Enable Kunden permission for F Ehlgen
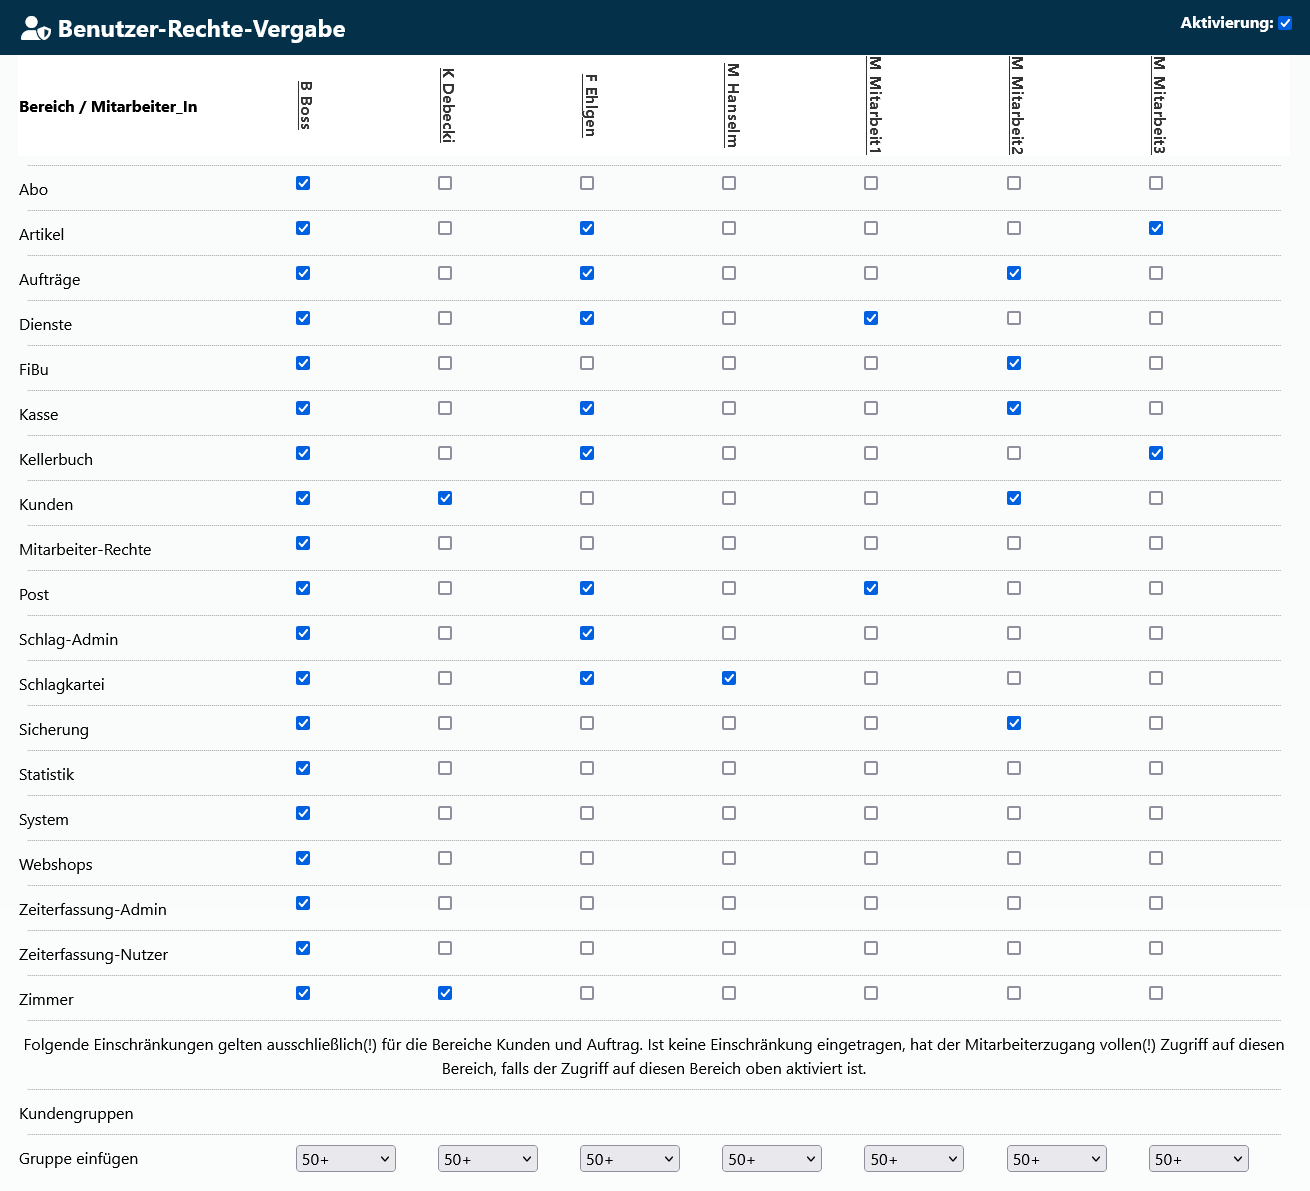Image resolution: width=1310 pixels, height=1191 pixels. tap(587, 498)
